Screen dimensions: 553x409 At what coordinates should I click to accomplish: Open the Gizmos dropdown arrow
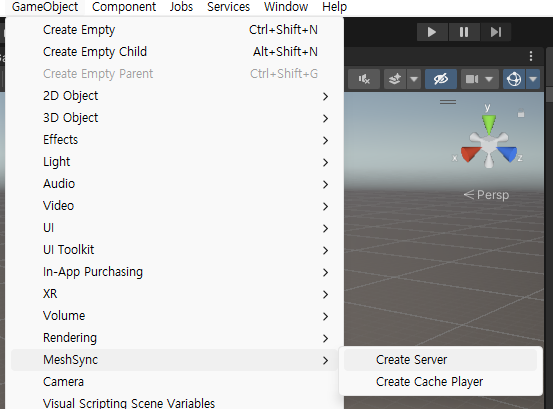pos(533,79)
